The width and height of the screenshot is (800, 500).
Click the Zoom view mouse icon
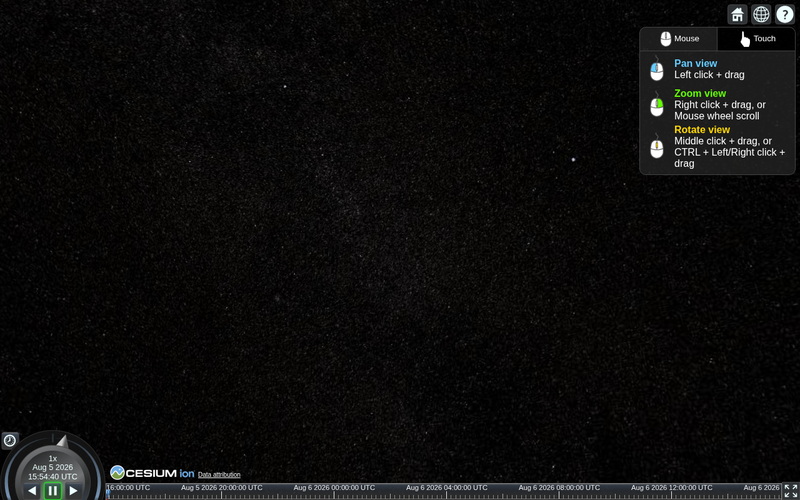coord(657,105)
